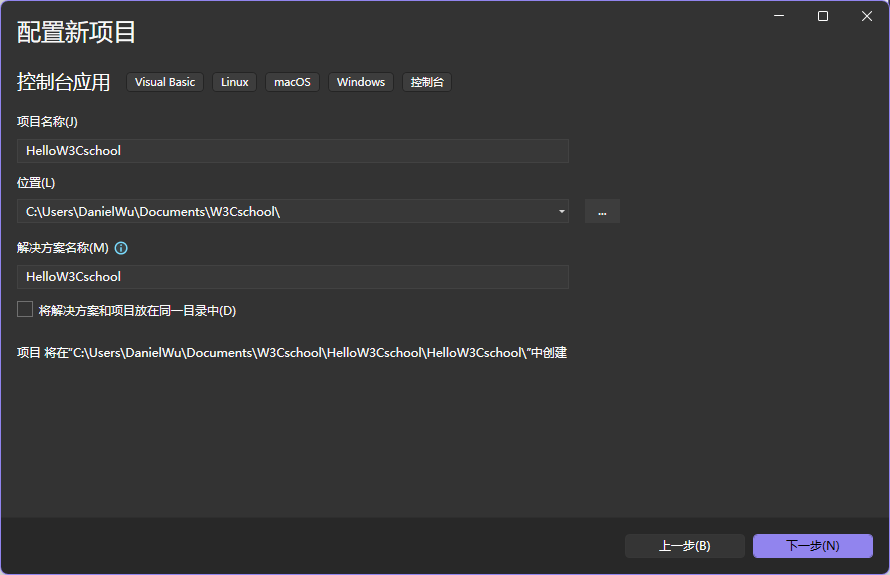Viewport: 890px width, 575px height.
Task: Select the Visual Basic tag
Action: [165, 82]
